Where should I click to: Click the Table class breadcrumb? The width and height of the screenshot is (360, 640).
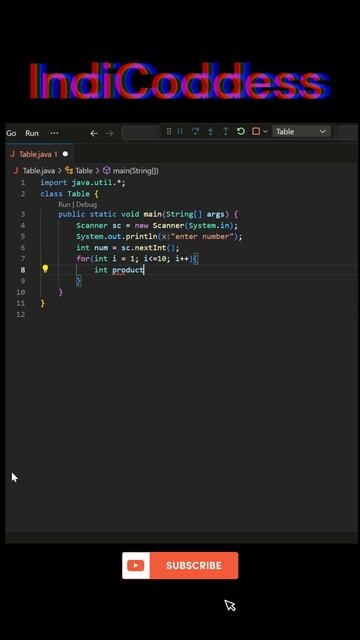click(x=84, y=171)
